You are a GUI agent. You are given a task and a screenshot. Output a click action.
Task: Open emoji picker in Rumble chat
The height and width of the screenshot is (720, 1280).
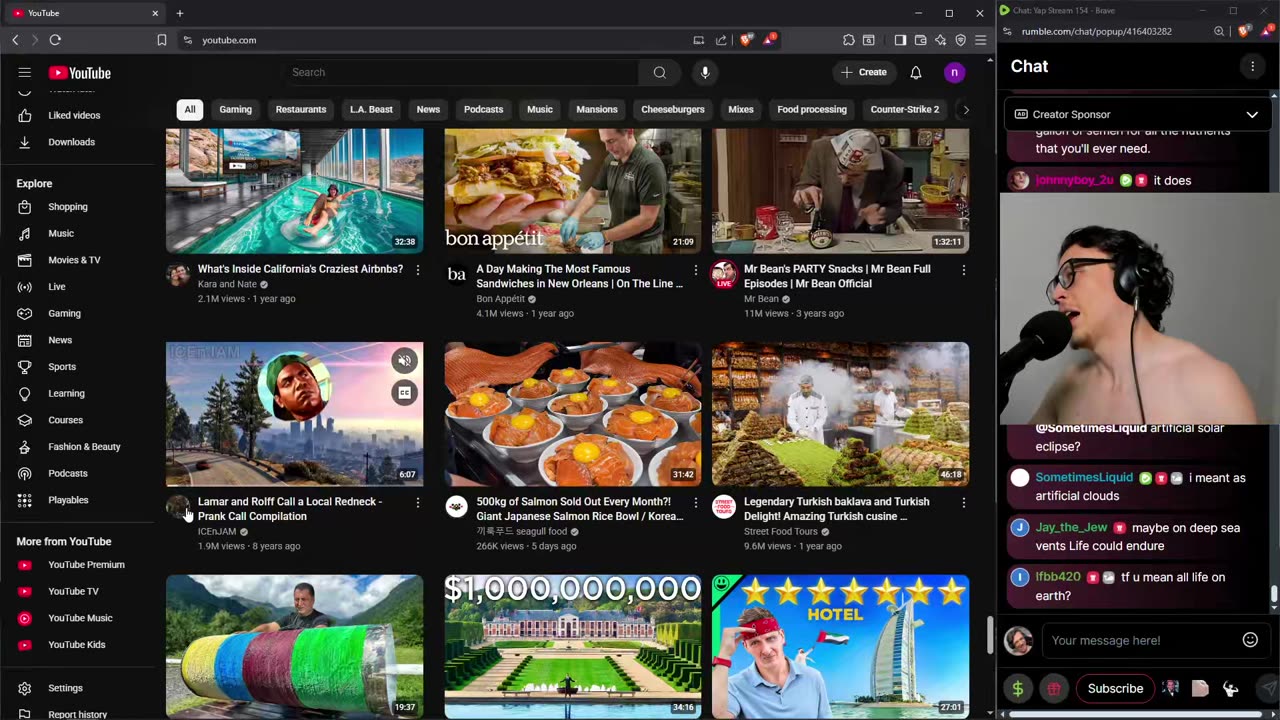click(x=1250, y=640)
